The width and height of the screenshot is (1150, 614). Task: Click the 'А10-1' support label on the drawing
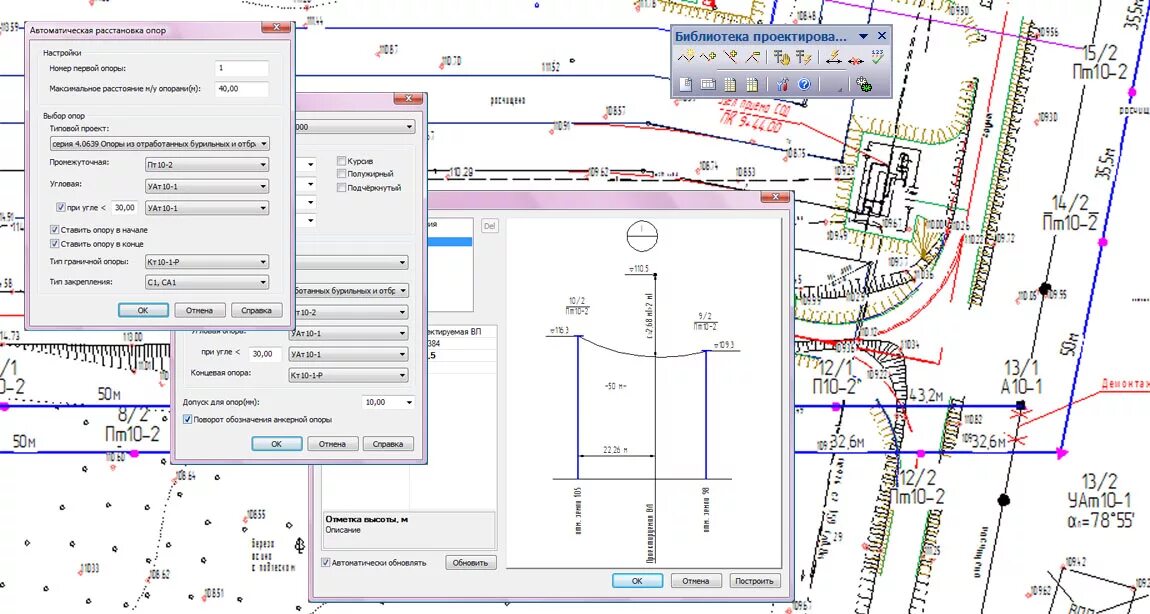pos(1022,387)
